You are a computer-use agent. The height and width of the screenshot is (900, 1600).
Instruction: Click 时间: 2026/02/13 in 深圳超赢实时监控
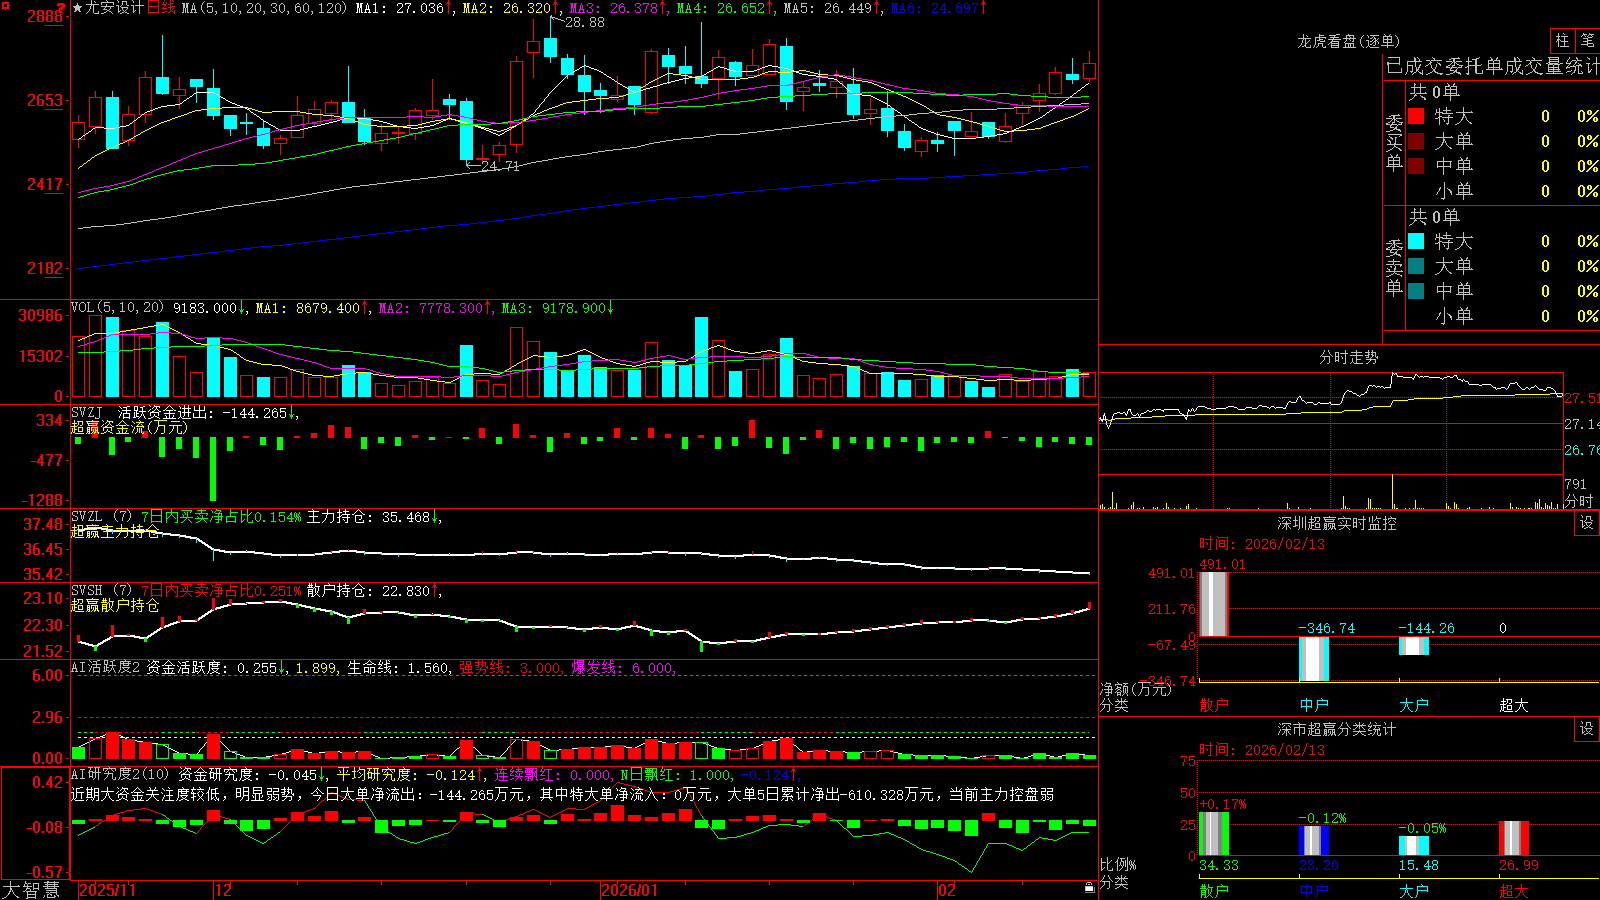pyautogui.click(x=1262, y=544)
